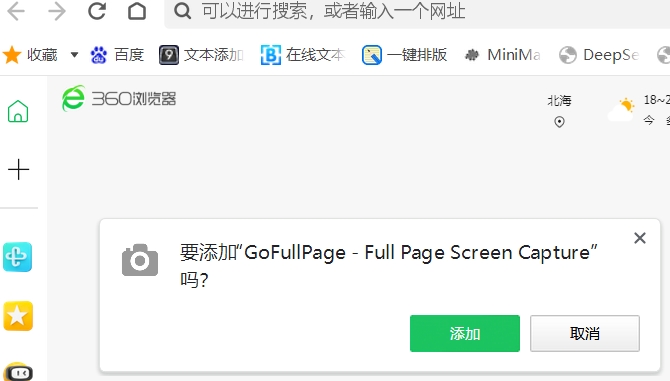The width and height of the screenshot is (670, 381).
Task: Click 添加 to add the extension
Action: click(x=465, y=334)
